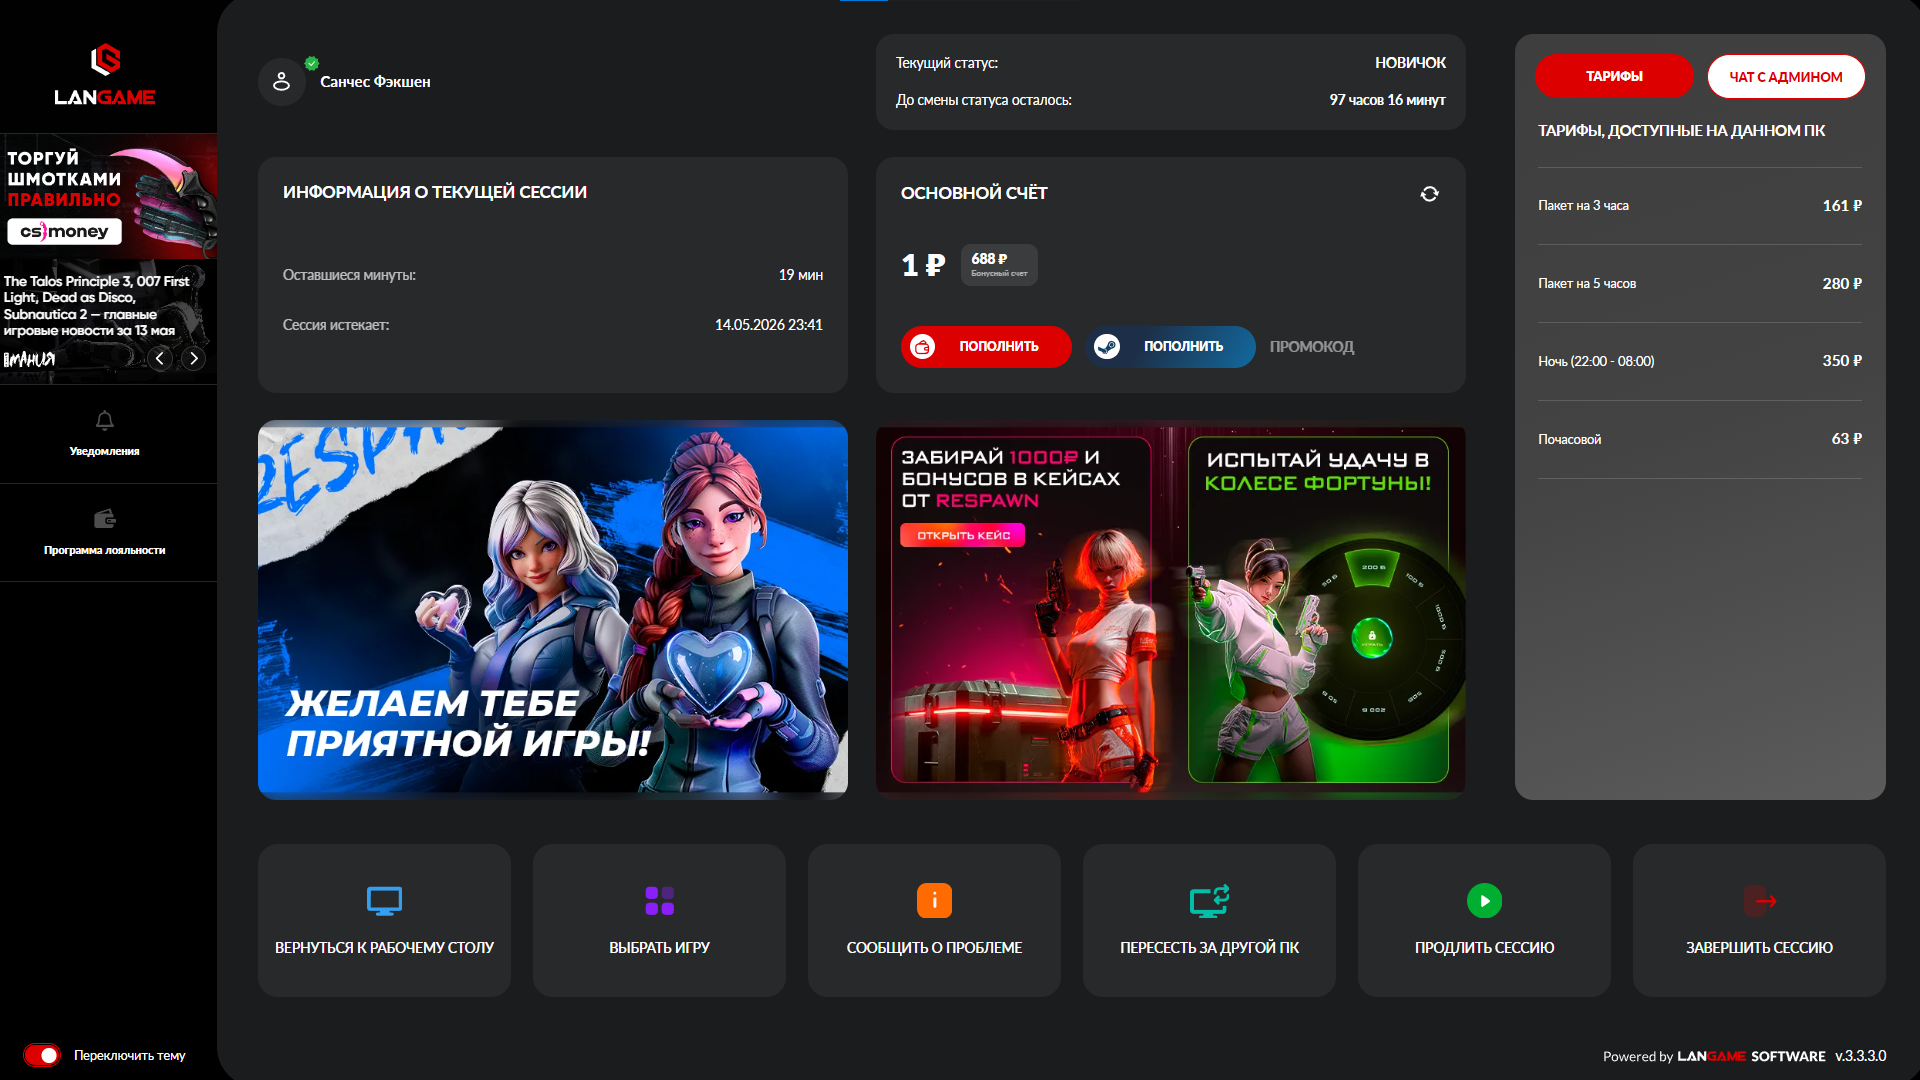1920x1080 pixels.
Task: Select the Почасовой tariff
Action: coord(1700,440)
